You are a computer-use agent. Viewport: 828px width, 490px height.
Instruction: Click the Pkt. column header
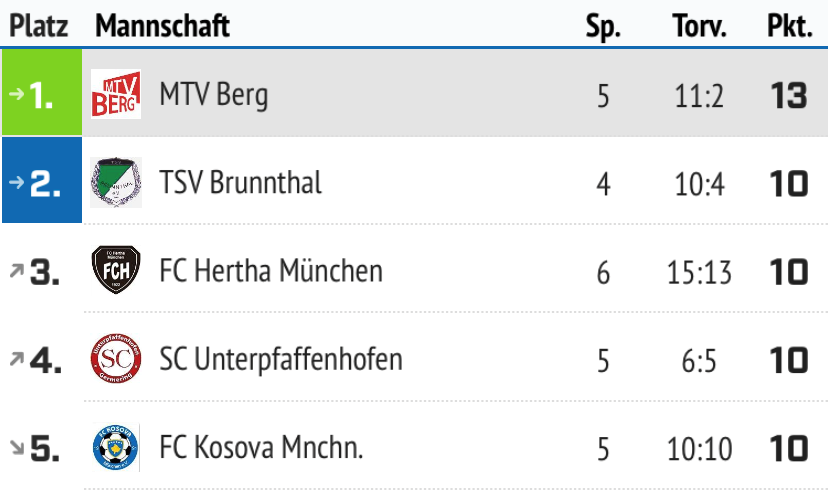[789, 27]
